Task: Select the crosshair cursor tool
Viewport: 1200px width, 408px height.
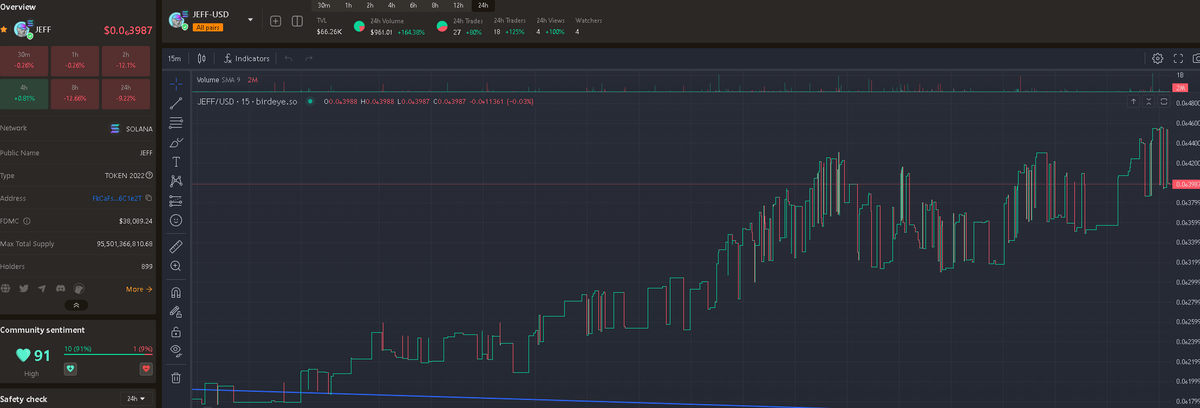Action: click(176, 83)
